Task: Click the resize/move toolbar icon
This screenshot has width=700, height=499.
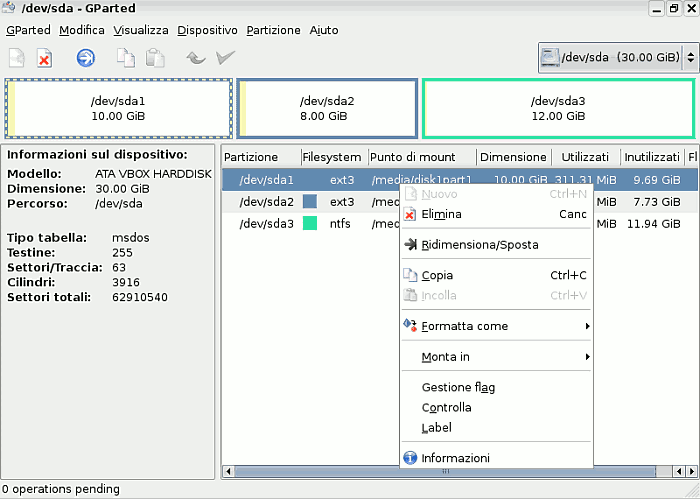Action: 86,58
